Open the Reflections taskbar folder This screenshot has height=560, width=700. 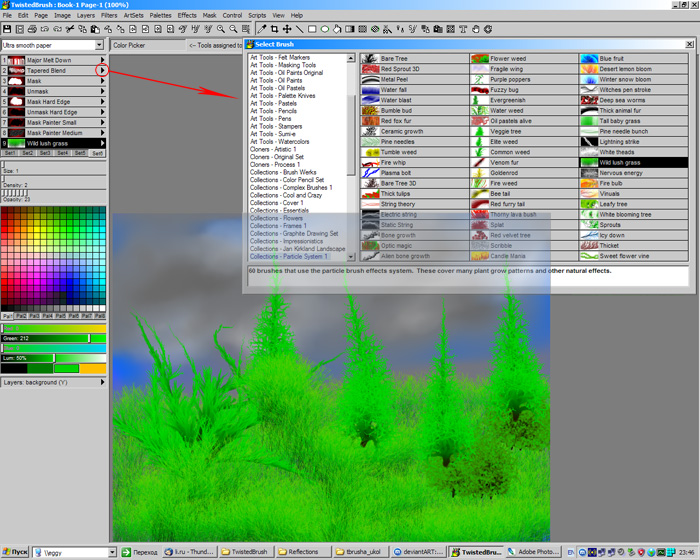coord(303,552)
